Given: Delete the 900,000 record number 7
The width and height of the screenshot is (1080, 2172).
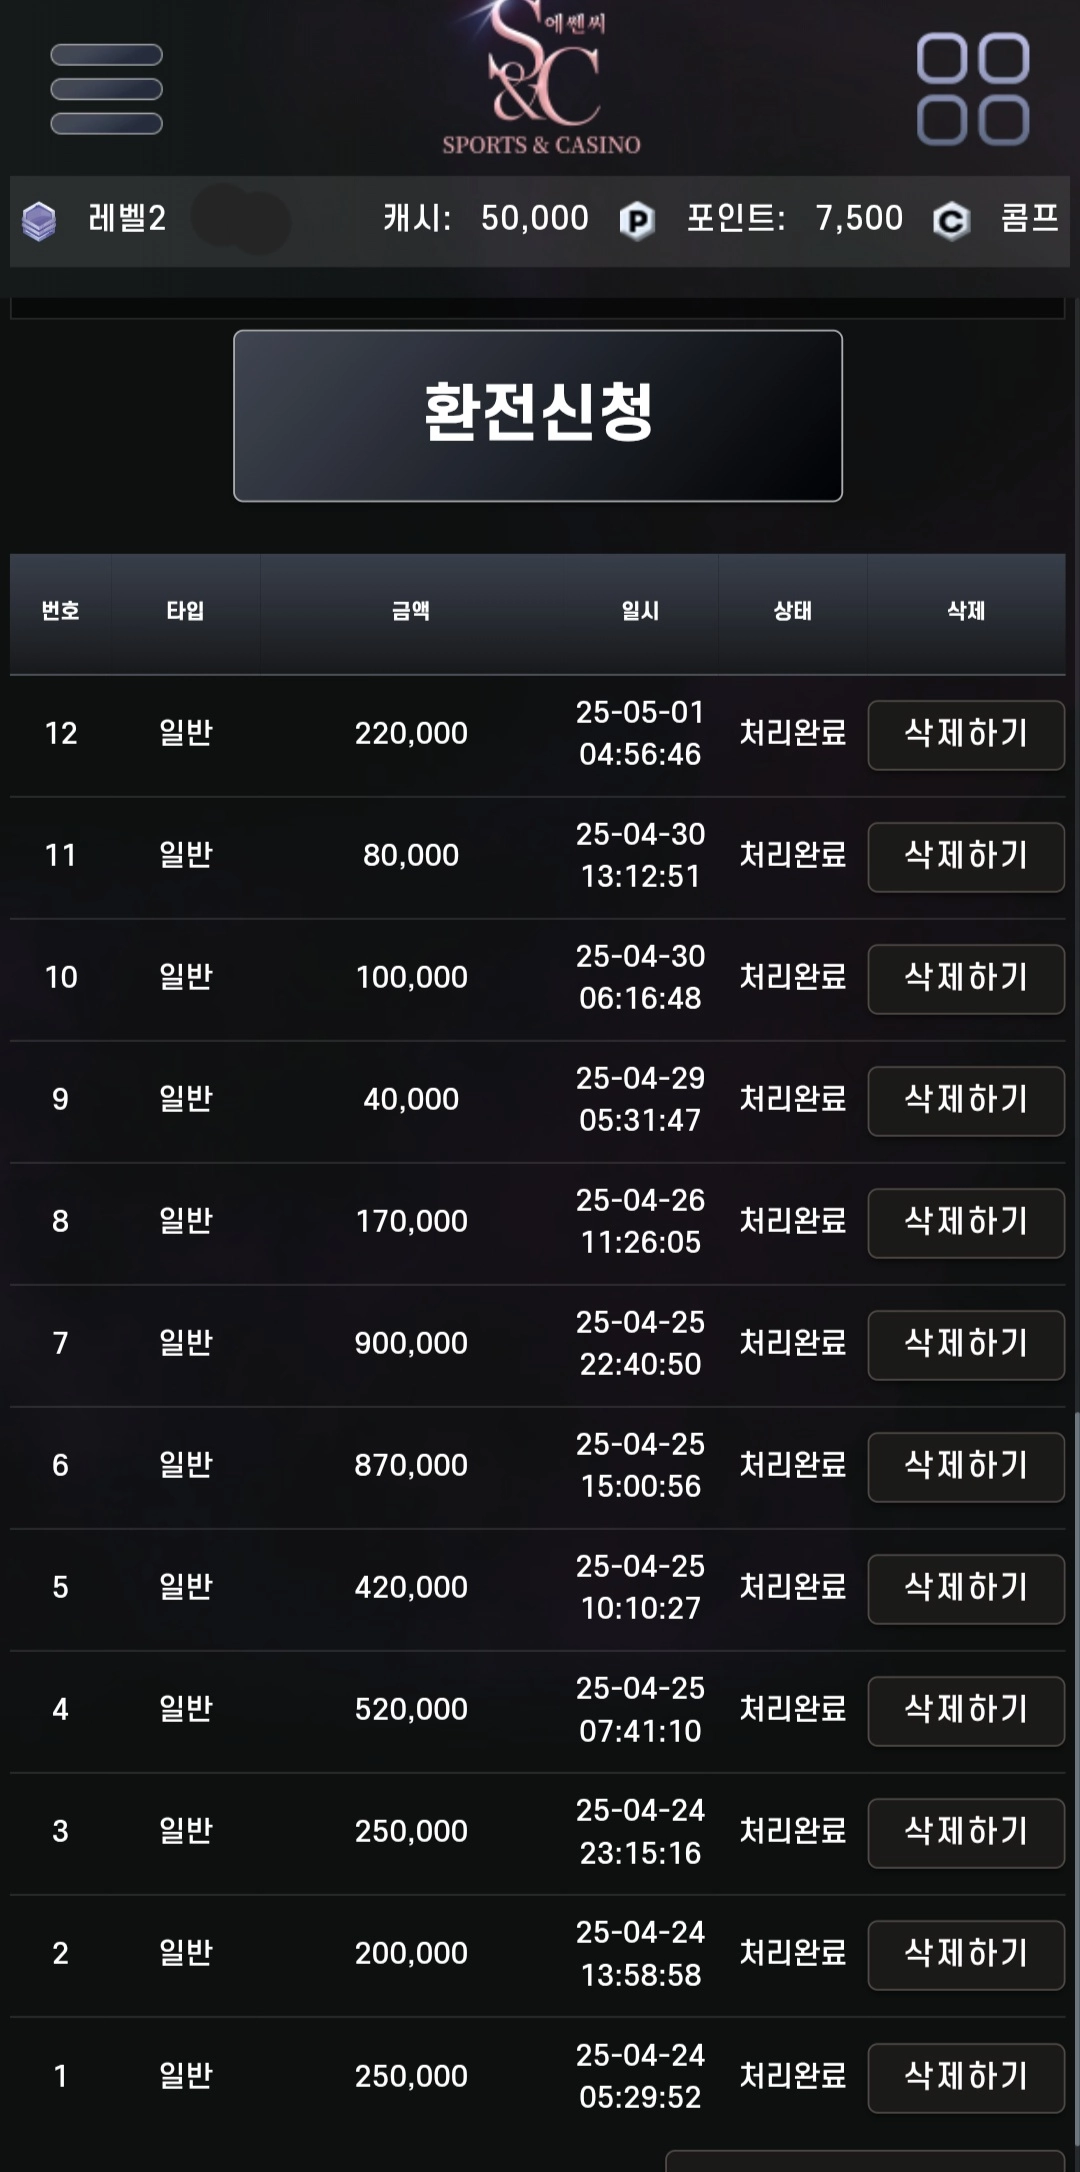Looking at the screenshot, I should (x=966, y=1345).
